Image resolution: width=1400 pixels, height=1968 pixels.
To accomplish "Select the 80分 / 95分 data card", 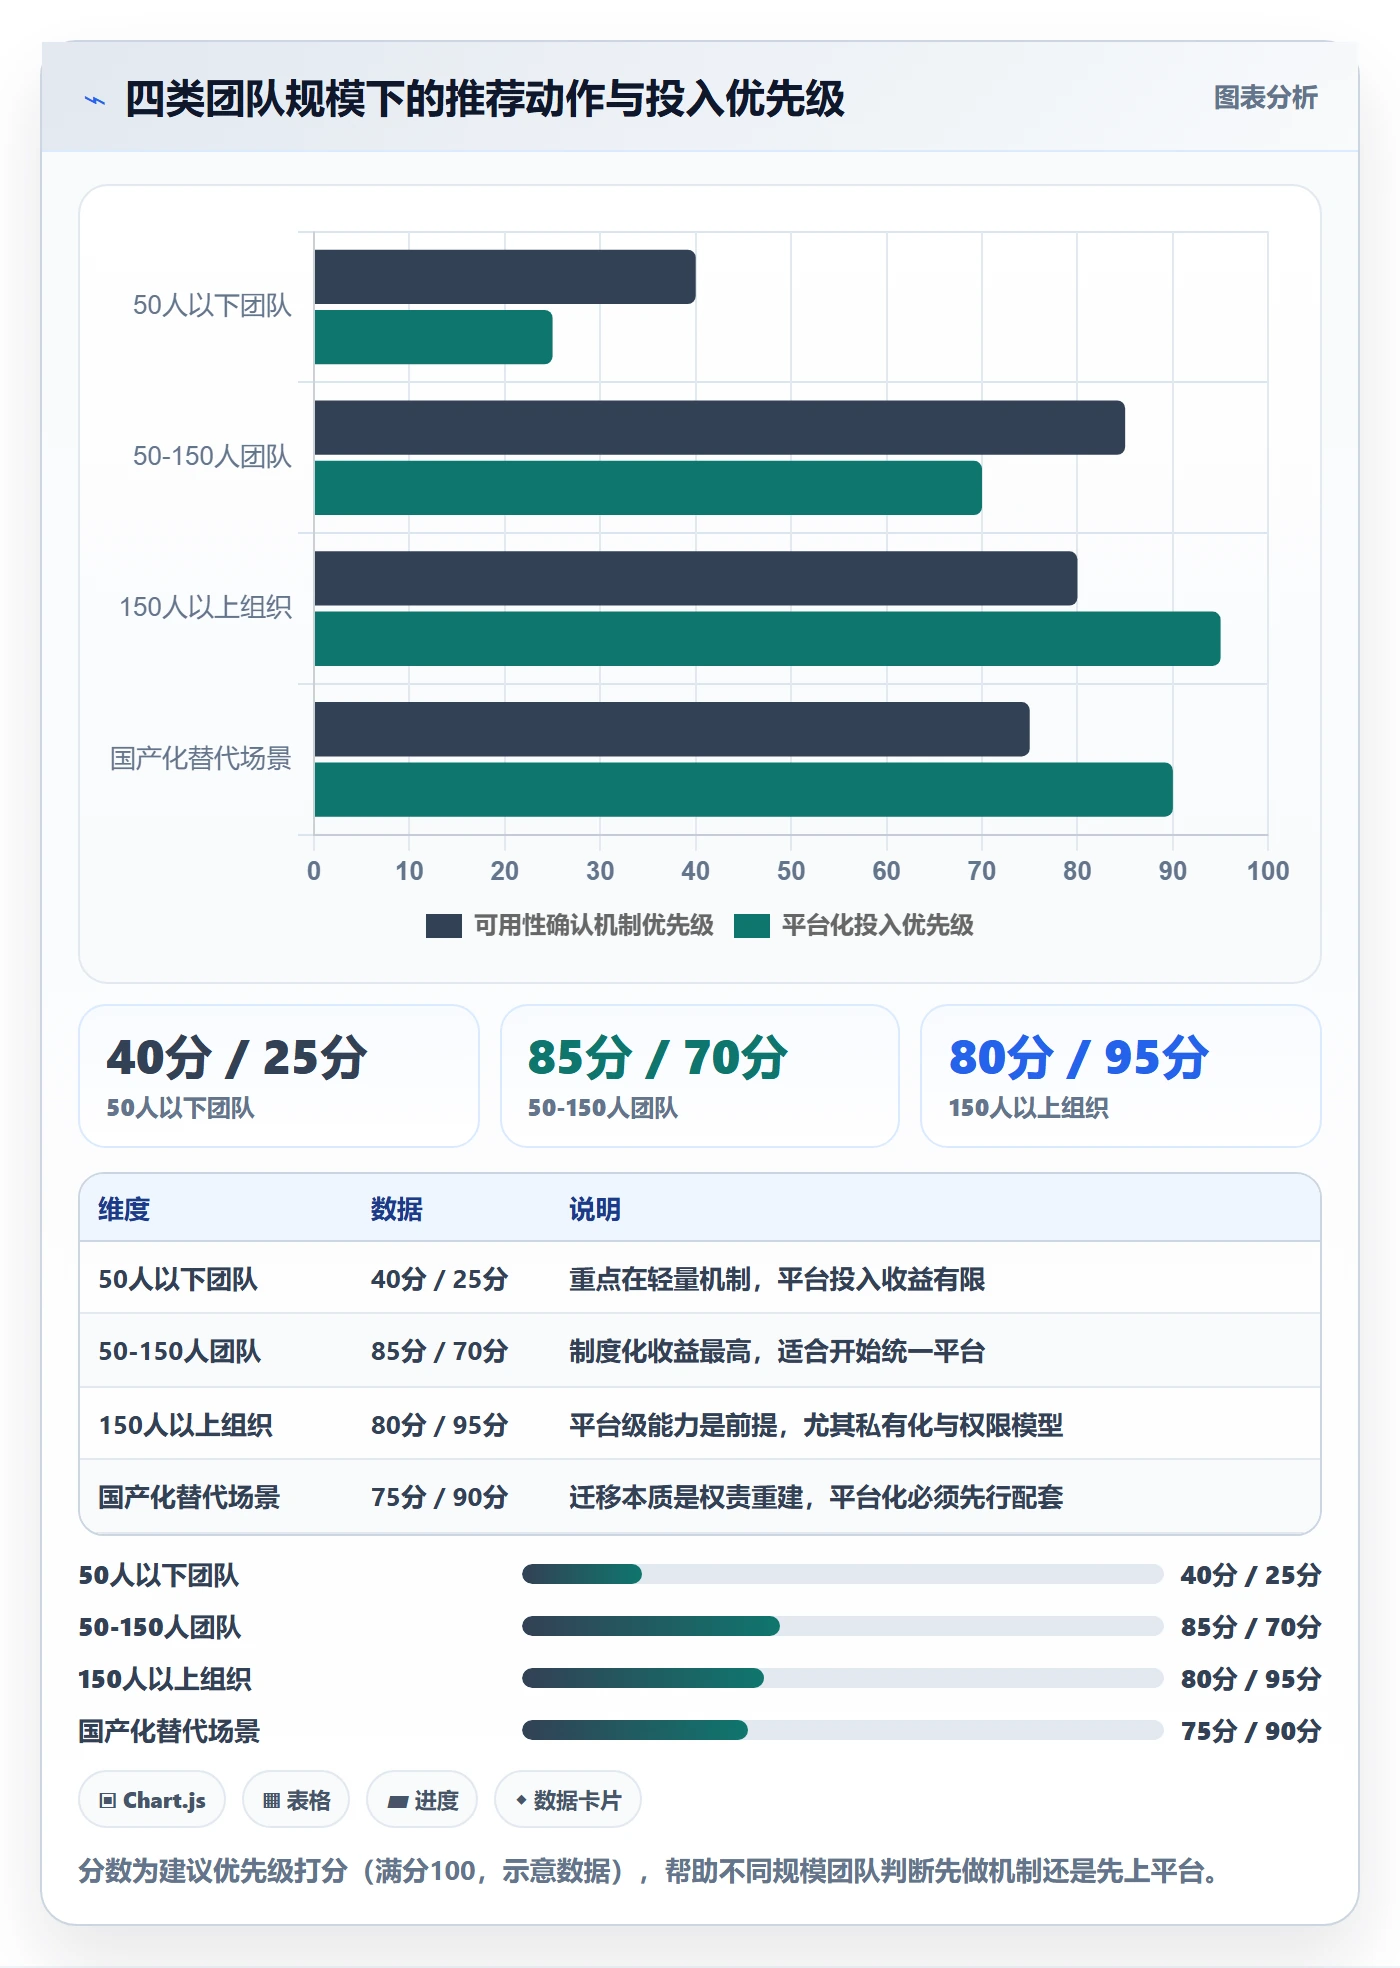I will [x=1121, y=1076].
